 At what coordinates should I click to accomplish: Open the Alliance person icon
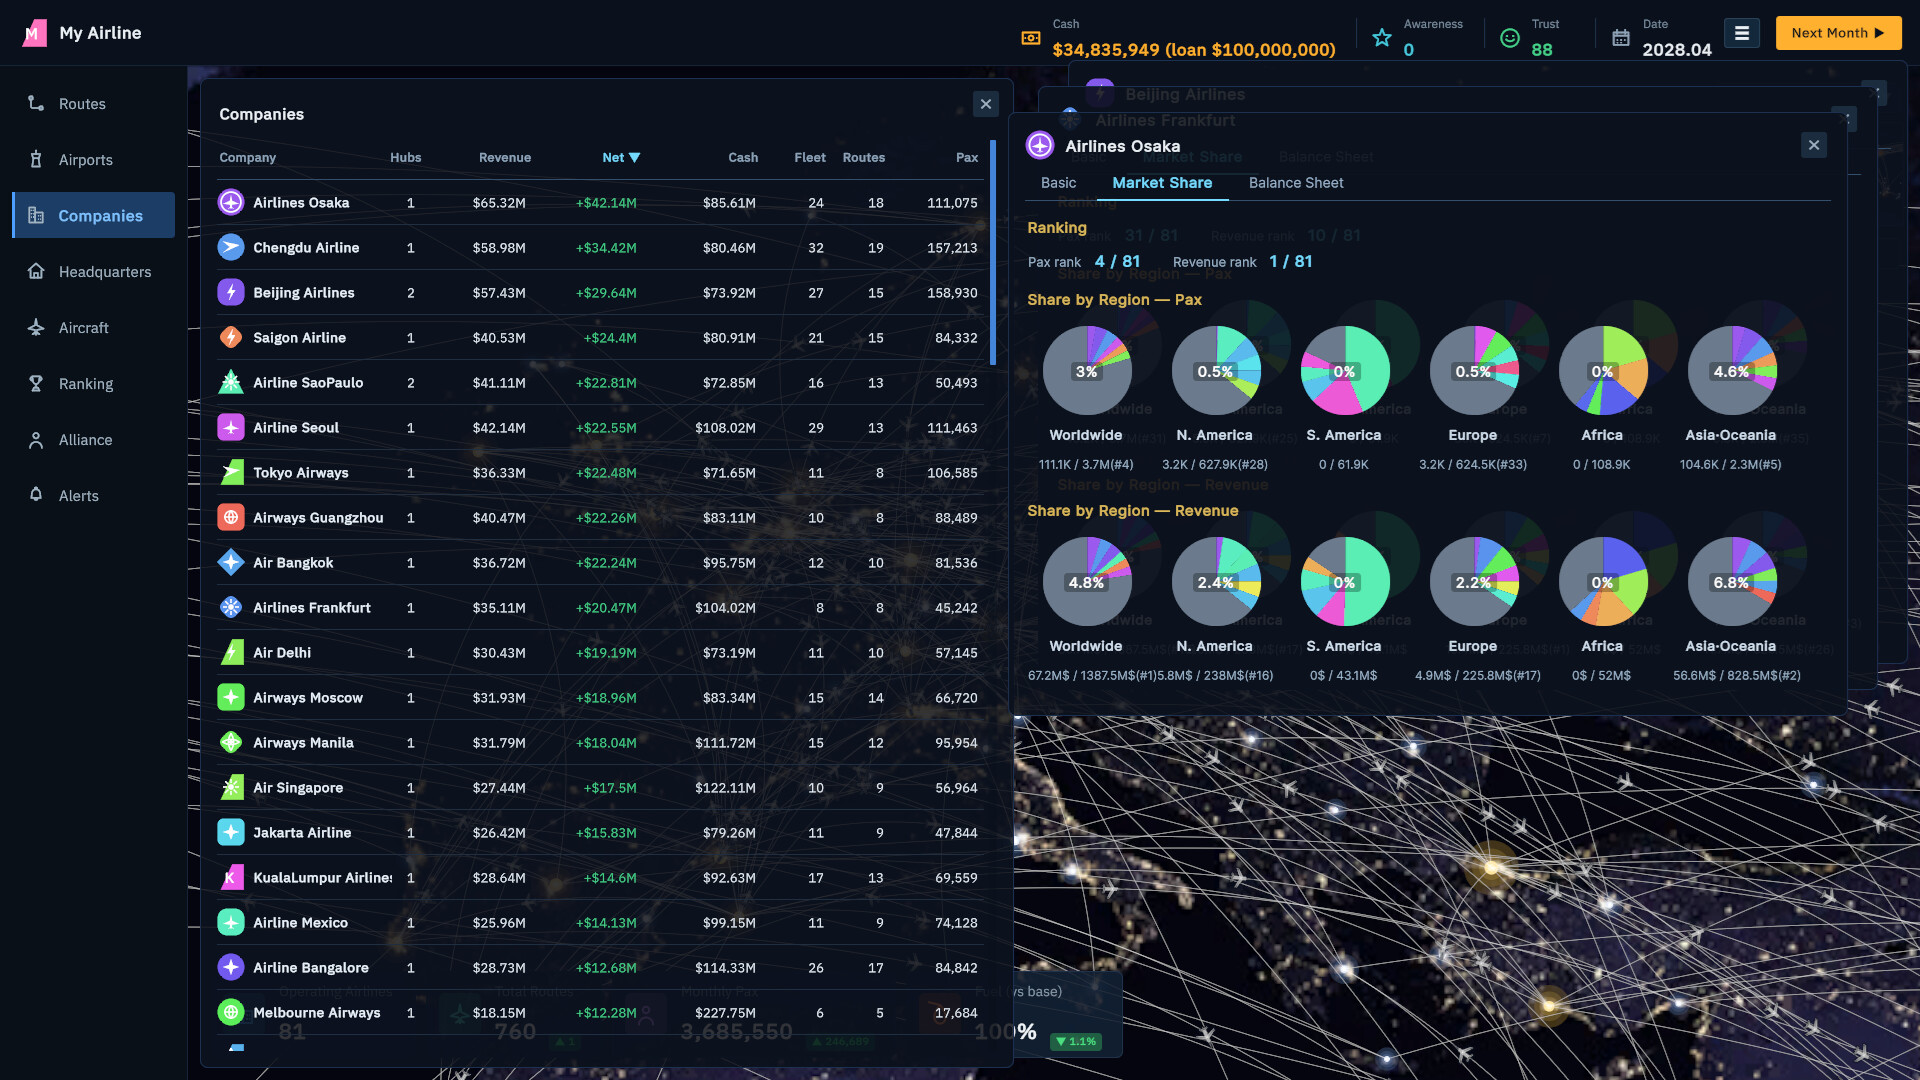36,439
